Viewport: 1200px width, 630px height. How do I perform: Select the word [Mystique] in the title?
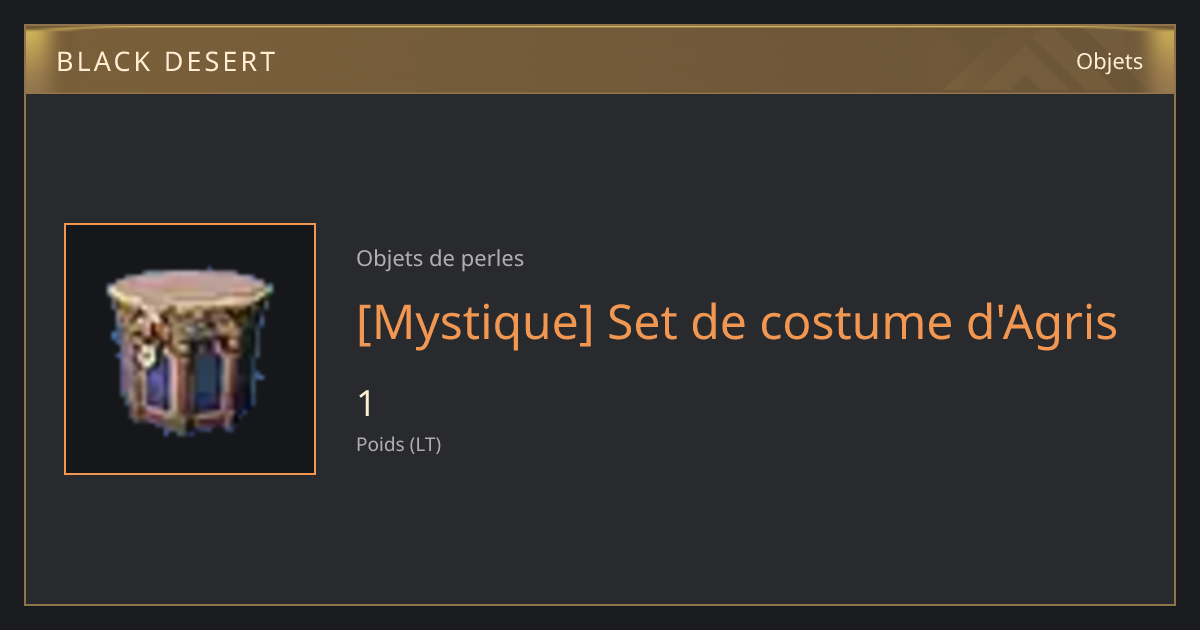(475, 322)
